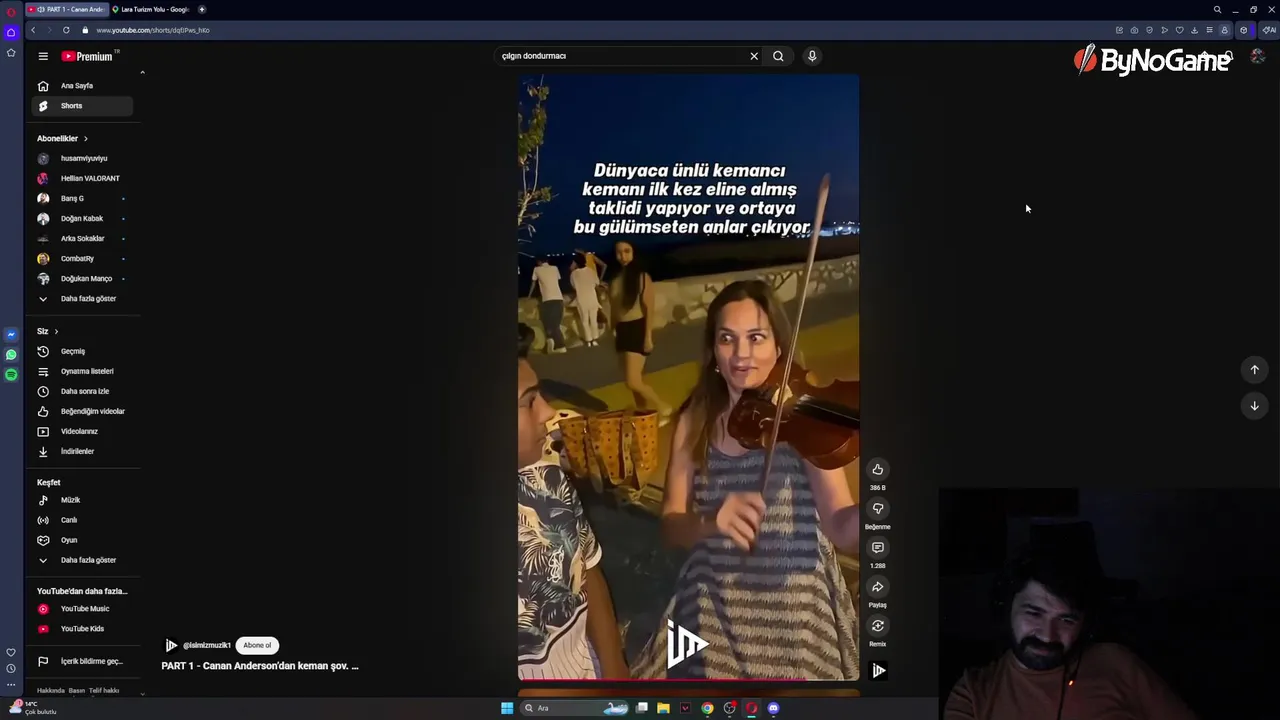Pause the playing Short video
This screenshot has height=720, width=1280.
(688, 378)
